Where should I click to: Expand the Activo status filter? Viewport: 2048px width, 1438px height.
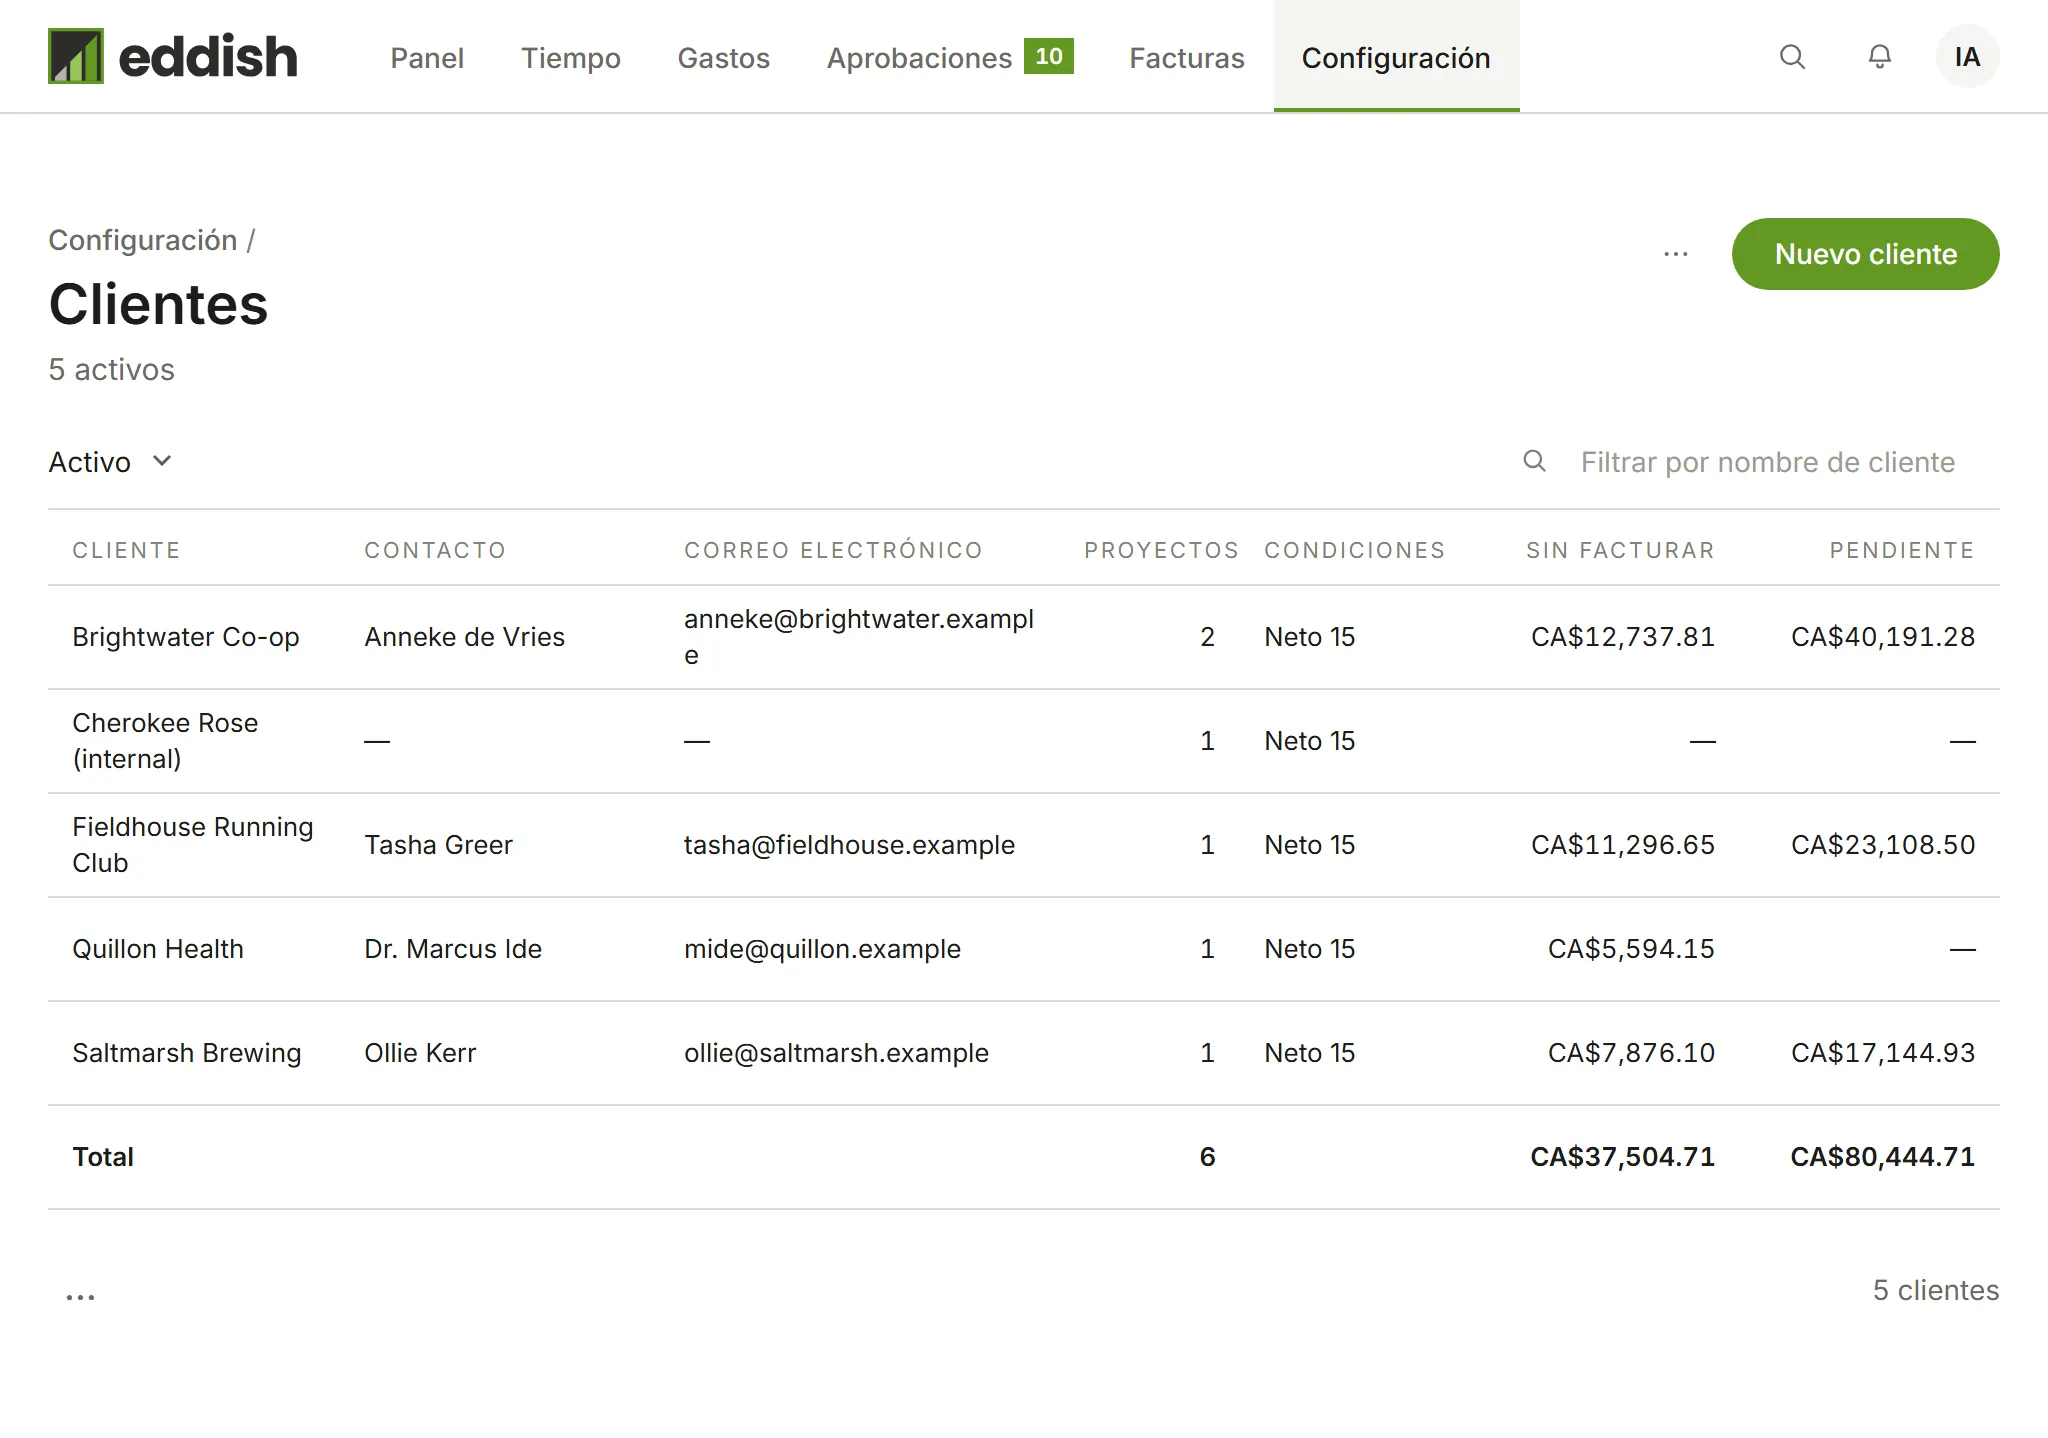pyautogui.click(x=111, y=462)
